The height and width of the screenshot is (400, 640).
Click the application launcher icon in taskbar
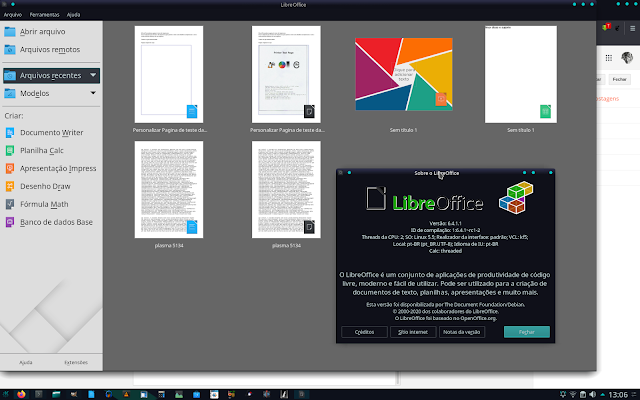6,394
